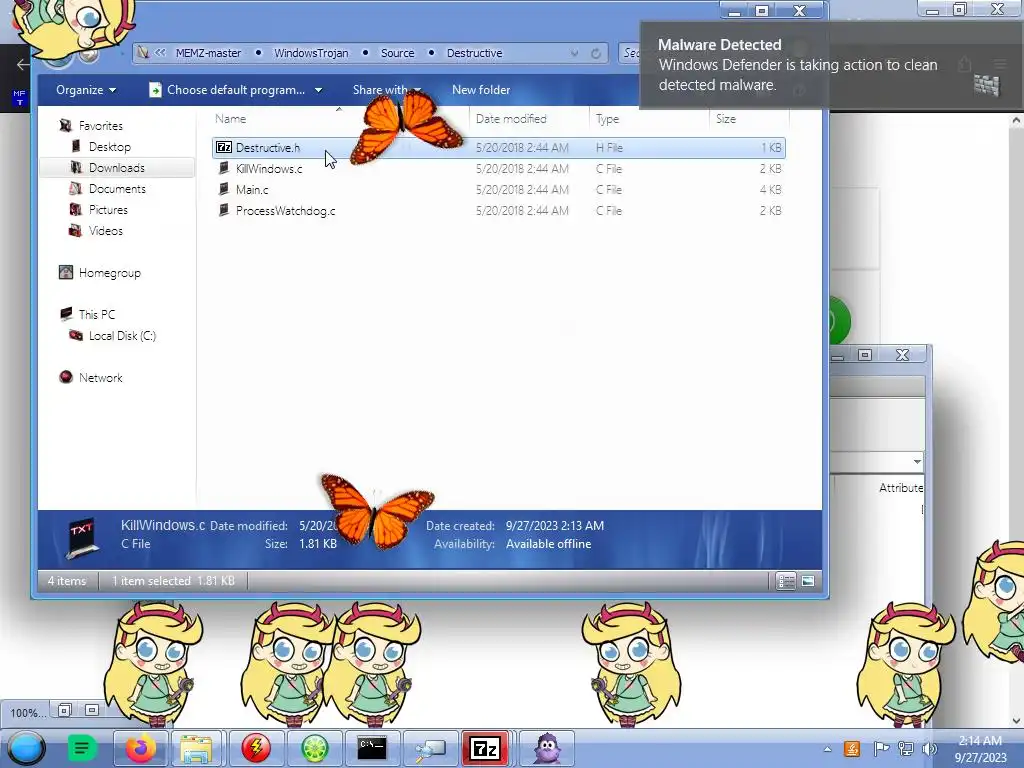Screen dimensions: 1024x768
Task: Expand arrow next to Choose default program
Action: click(319, 90)
